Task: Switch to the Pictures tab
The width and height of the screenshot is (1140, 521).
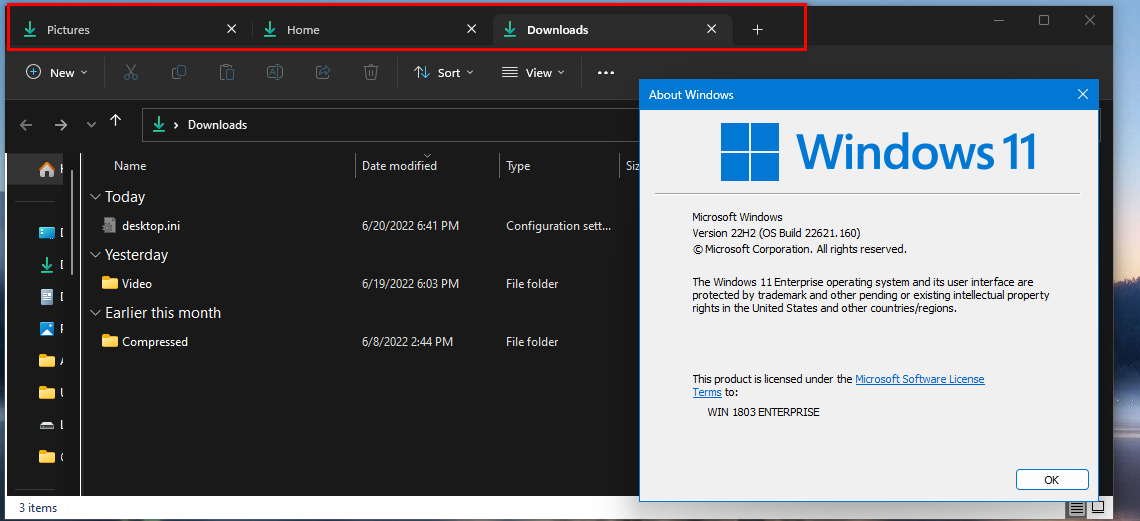Action: 131,30
